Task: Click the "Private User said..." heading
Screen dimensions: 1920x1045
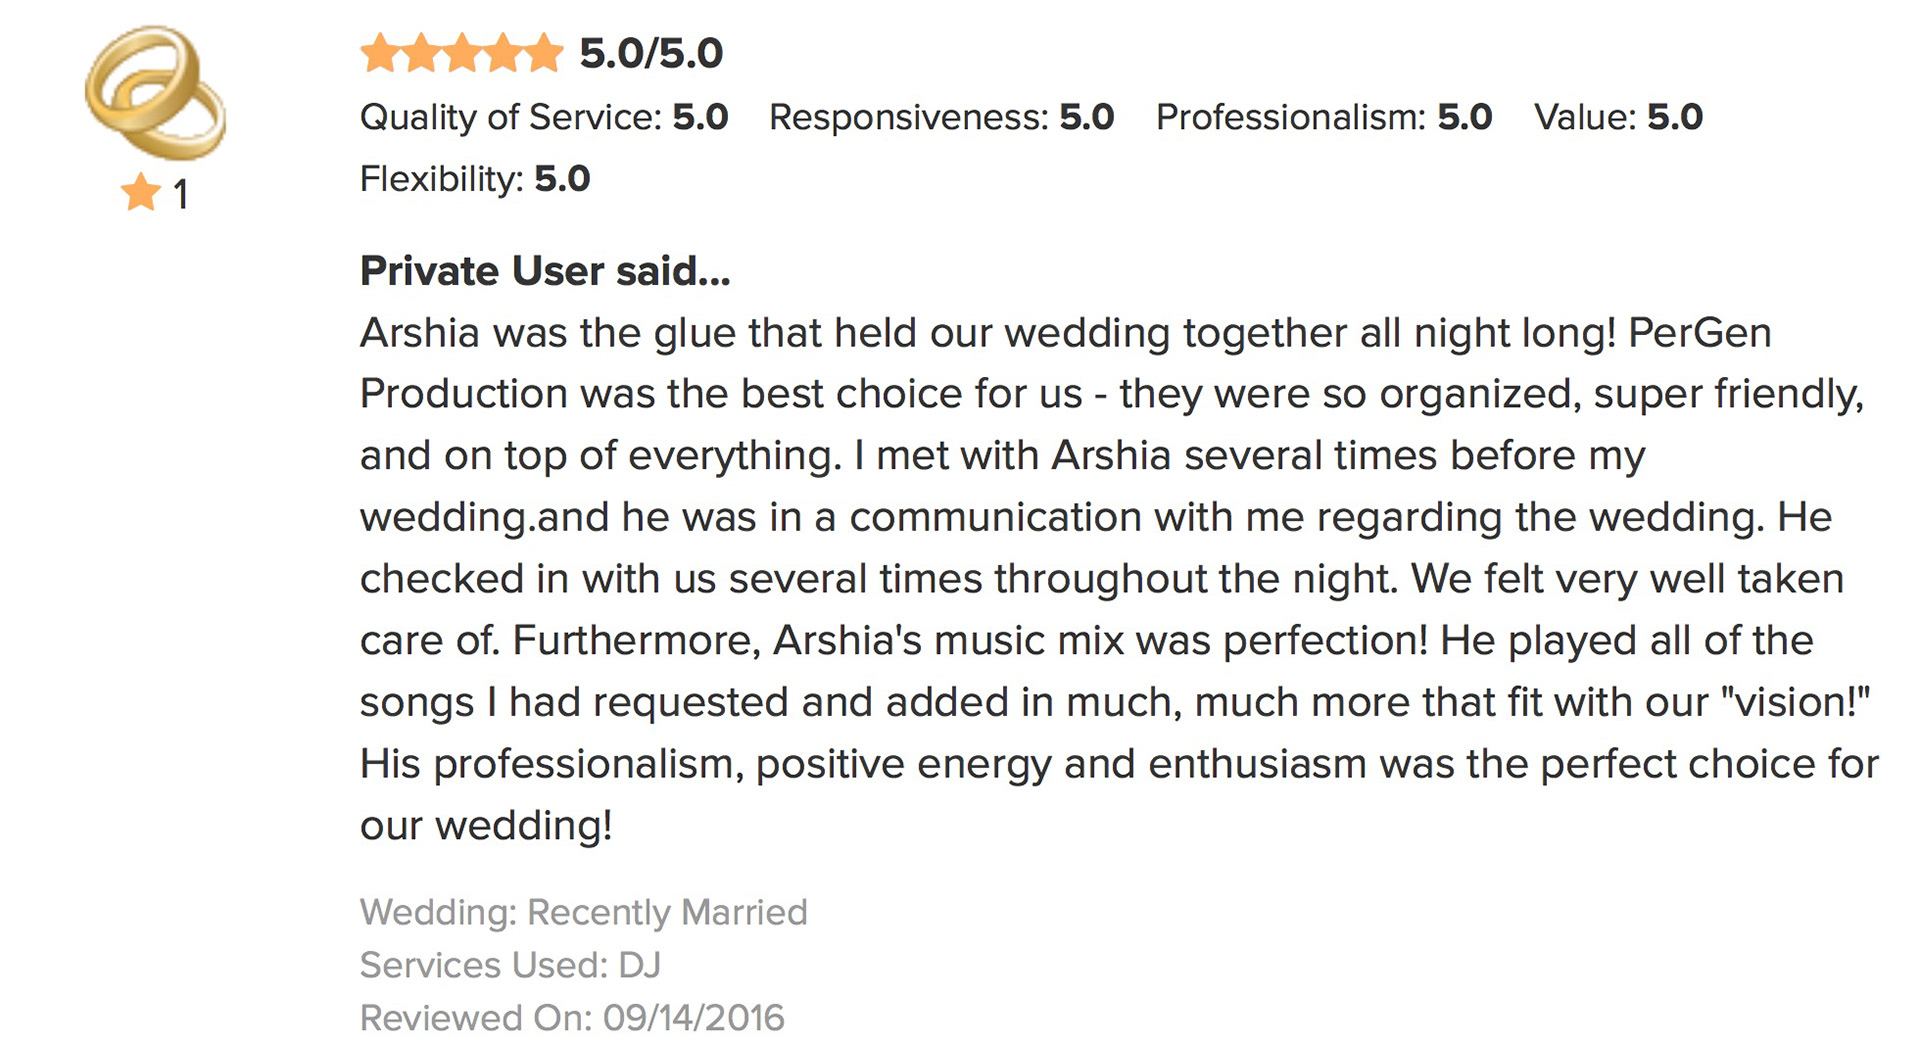Action: point(545,271)
